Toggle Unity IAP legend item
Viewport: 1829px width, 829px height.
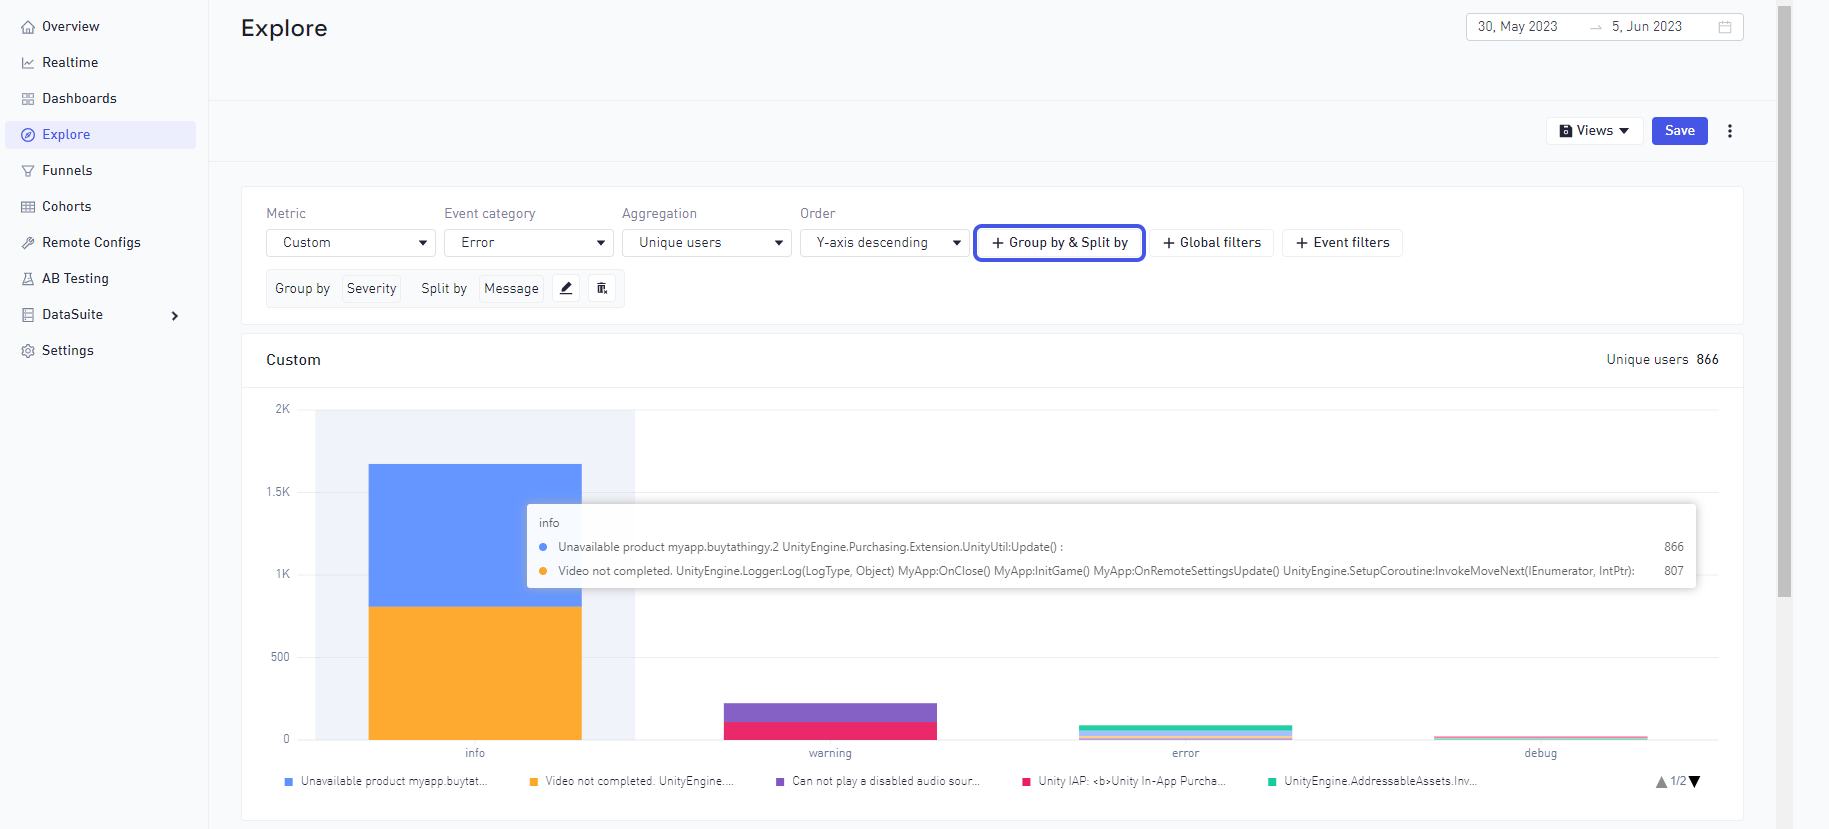tap(1123, 782)
